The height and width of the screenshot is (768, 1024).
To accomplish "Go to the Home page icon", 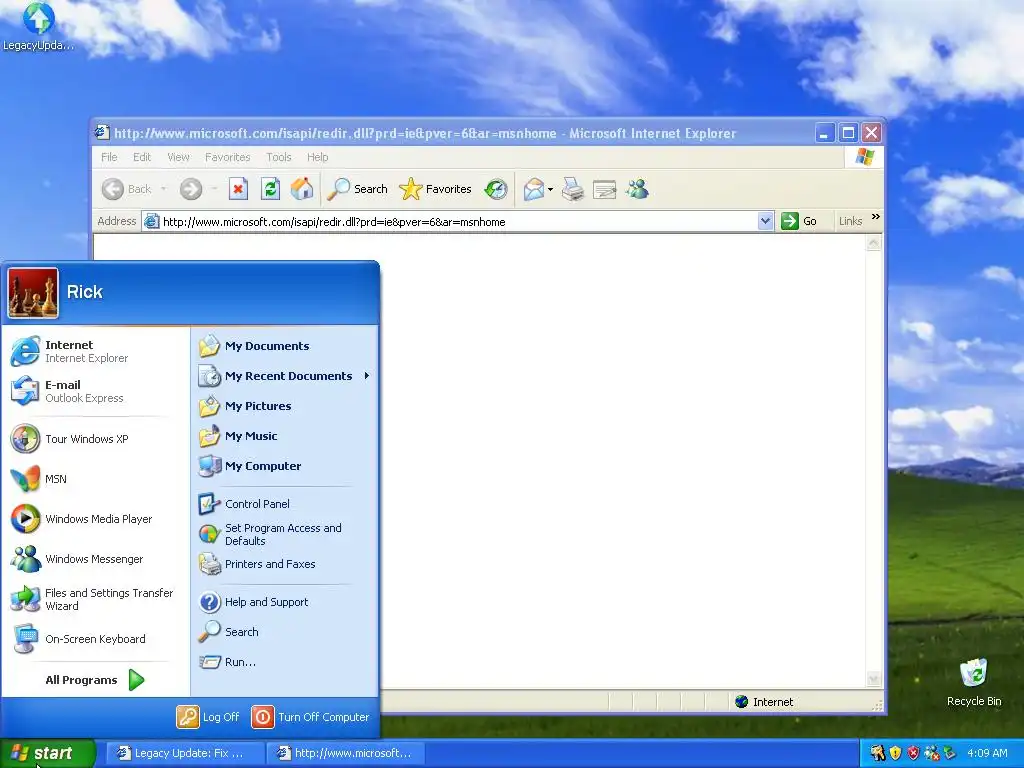I will [x=302, y=189].
